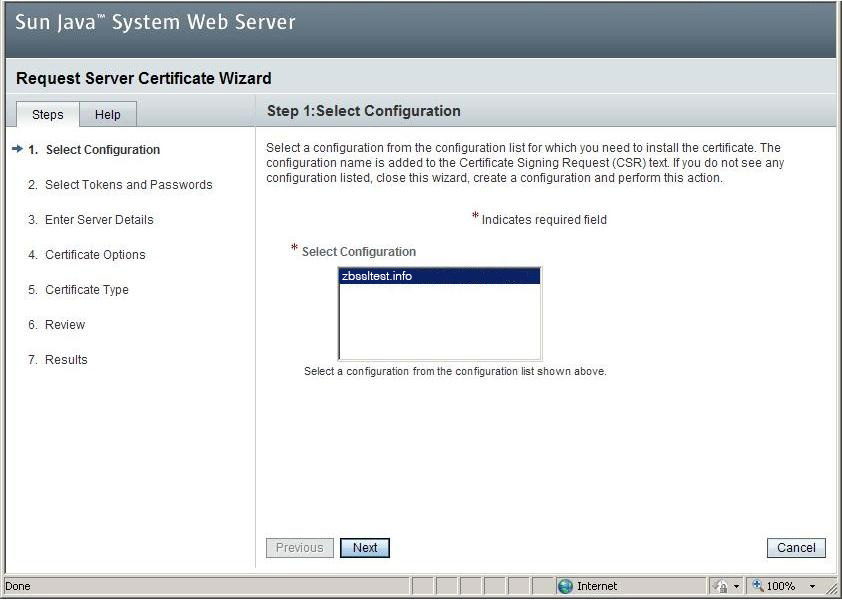Cancel the certificate wizard
This screenshot has width=842, height=600.
coord(796,548)
